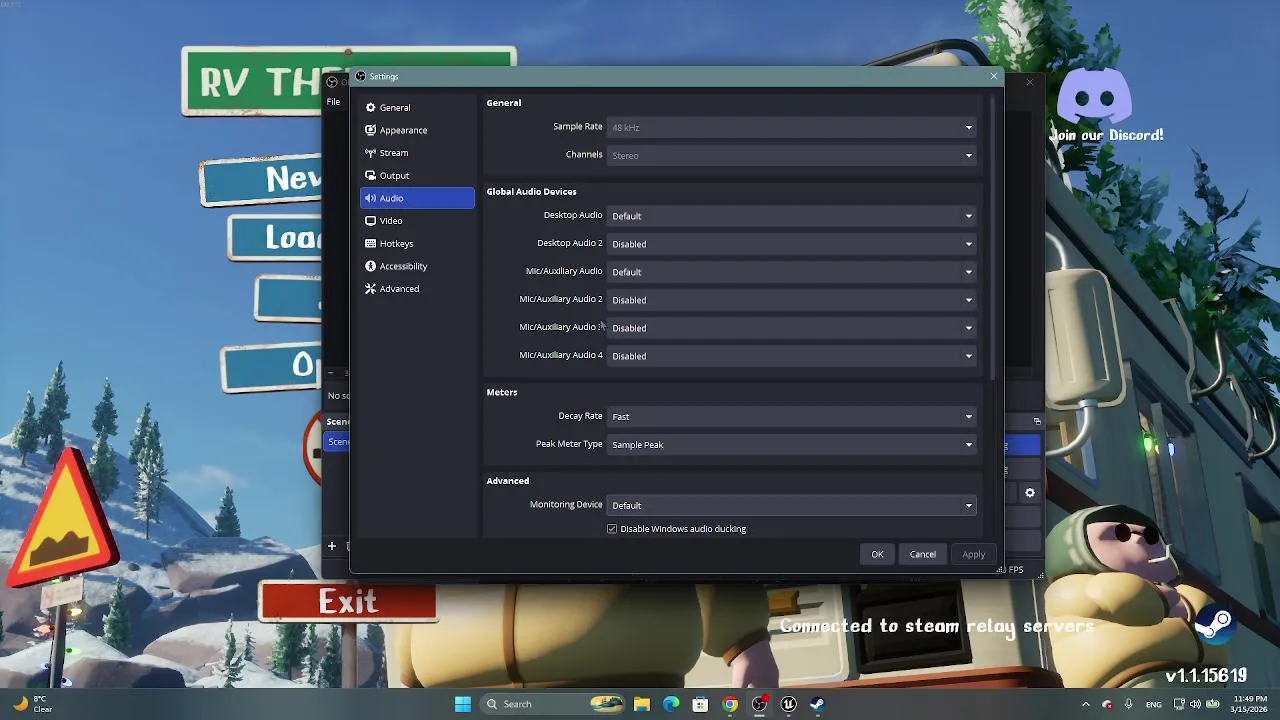Open File Explorer from the taskbar
Image resolution: width=1280 pixels, height=720 pixels.
pos(642,704)
